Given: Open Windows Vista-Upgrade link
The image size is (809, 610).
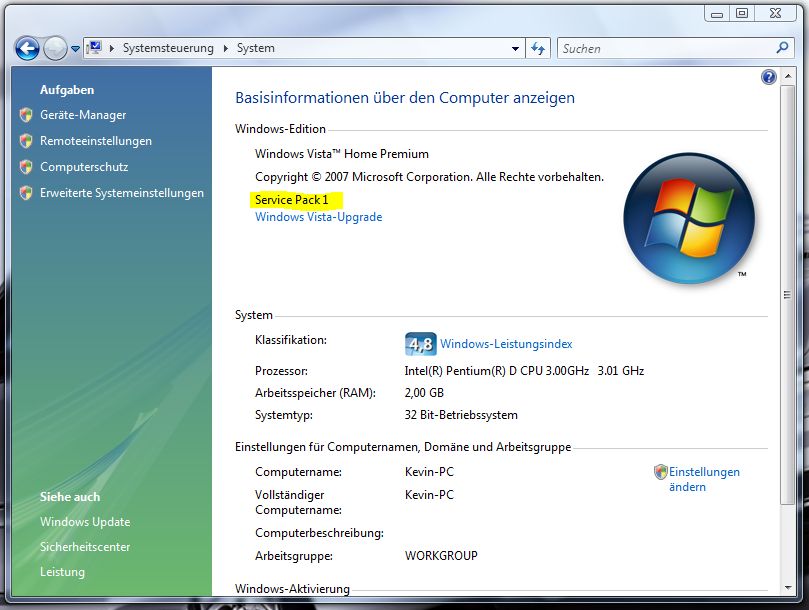Looking at the screenshot, I should point(318,217).
